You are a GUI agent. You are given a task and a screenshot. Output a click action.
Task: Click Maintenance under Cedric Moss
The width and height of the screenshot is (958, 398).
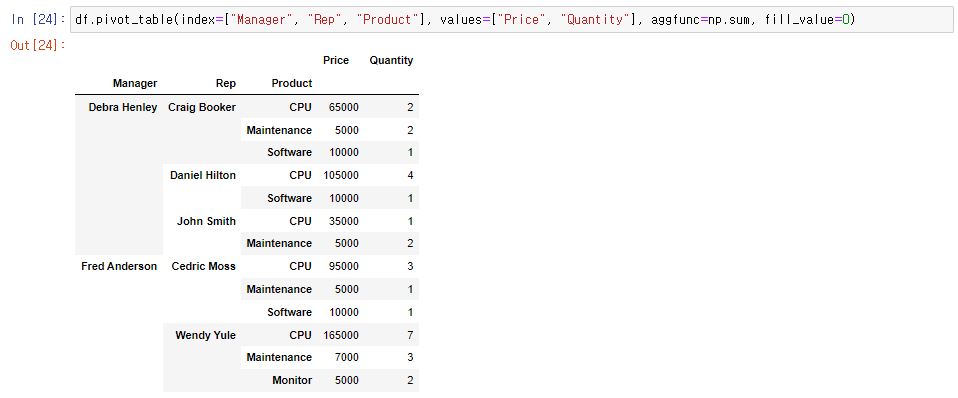[279, 289]
